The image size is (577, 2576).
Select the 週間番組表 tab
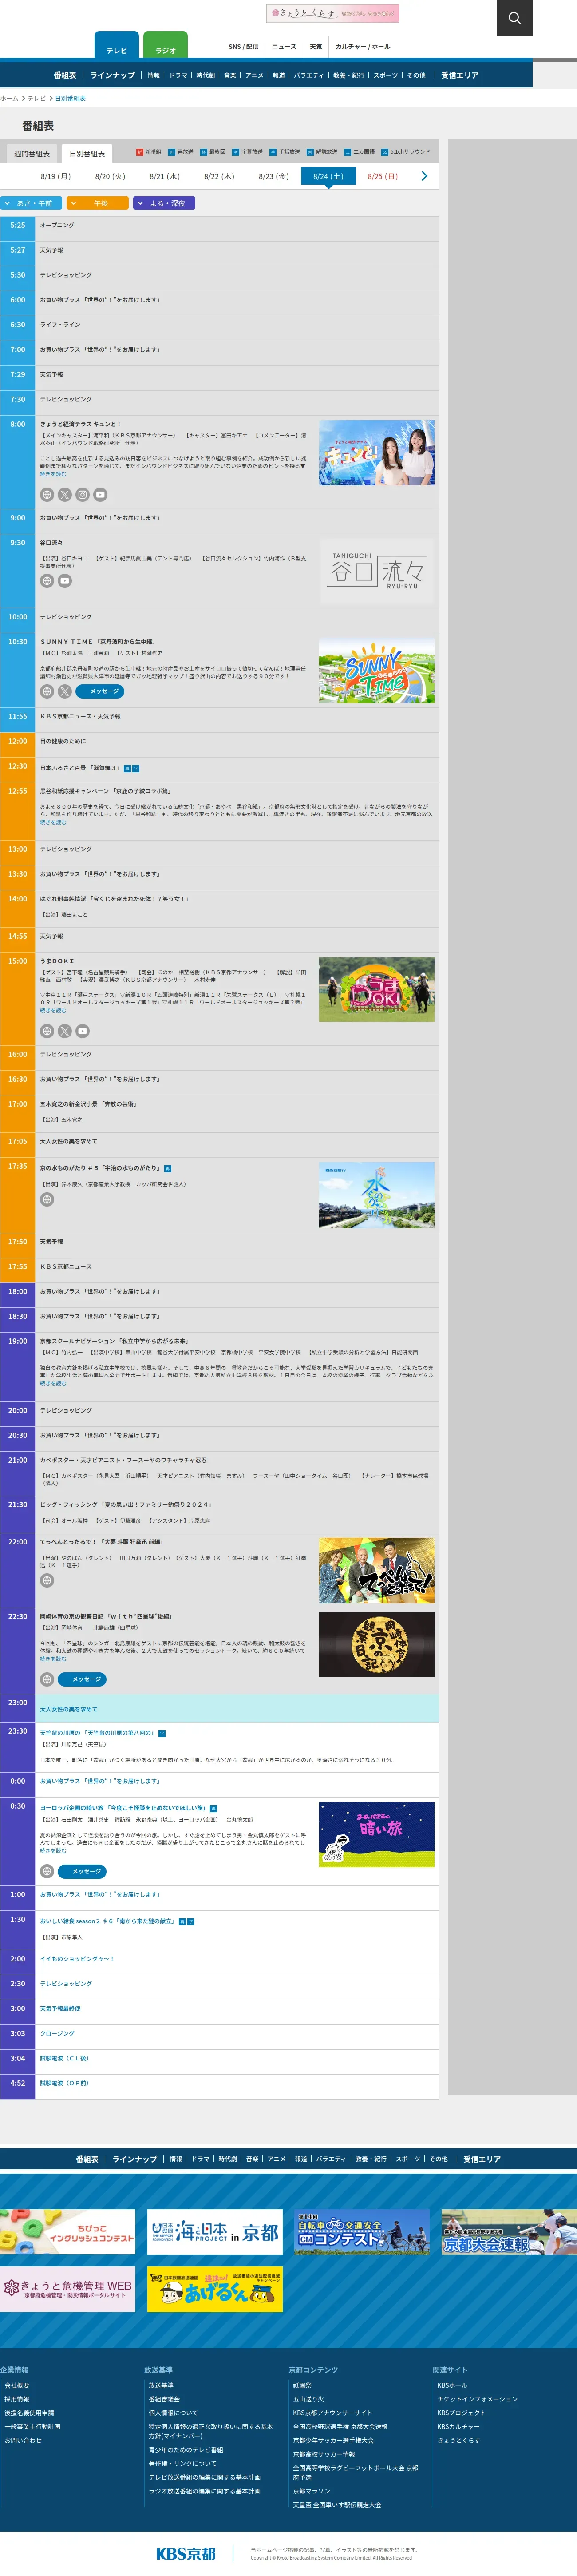(x=32, y=154)
